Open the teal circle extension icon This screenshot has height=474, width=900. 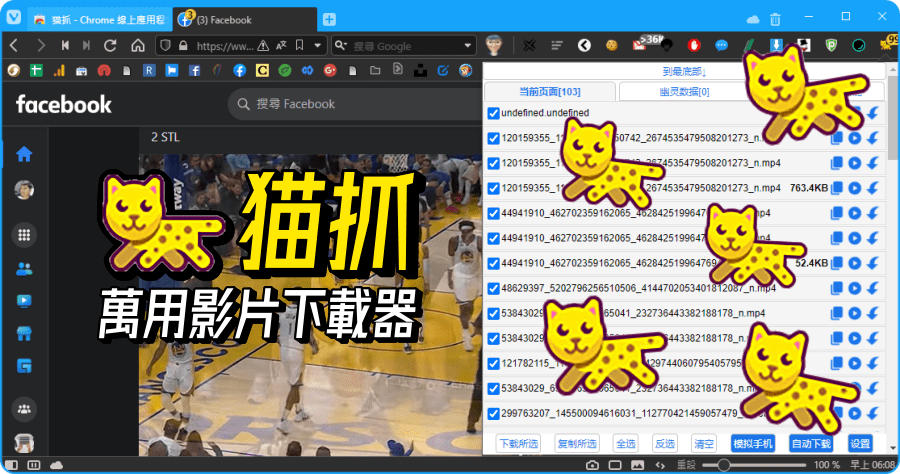(x=859, y=45)
